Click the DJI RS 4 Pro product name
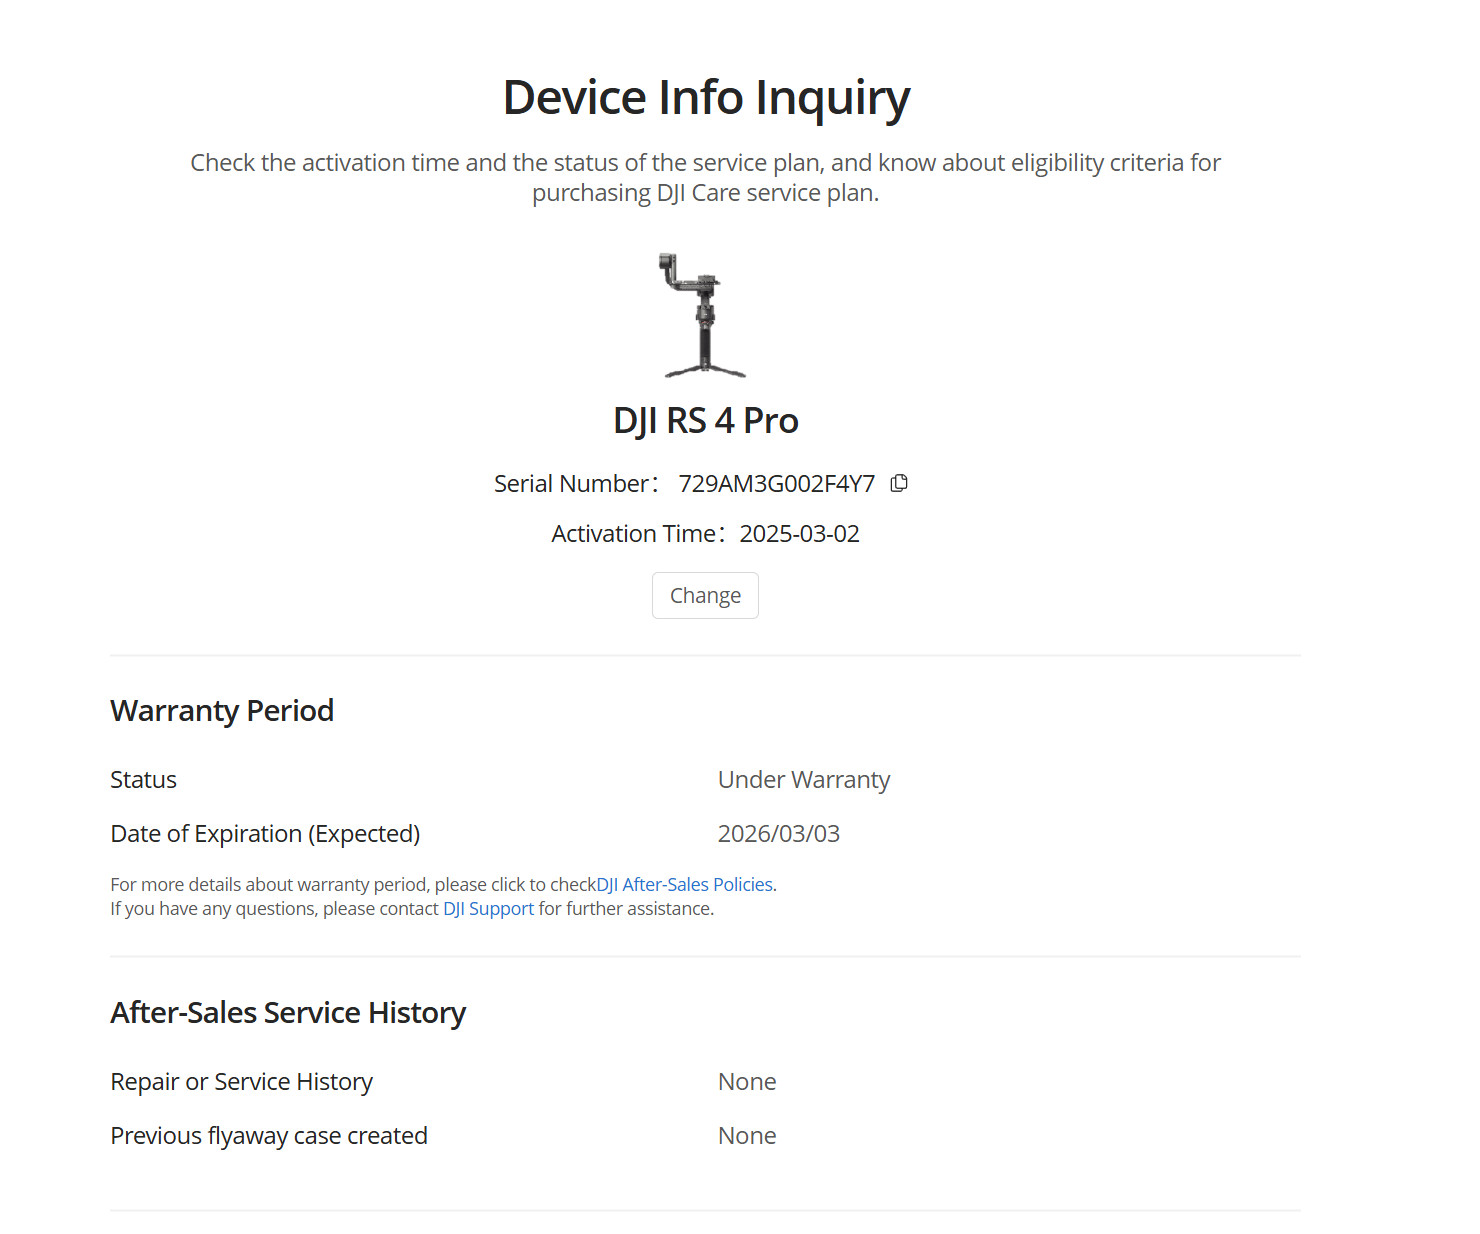 [x=706, y=421]
